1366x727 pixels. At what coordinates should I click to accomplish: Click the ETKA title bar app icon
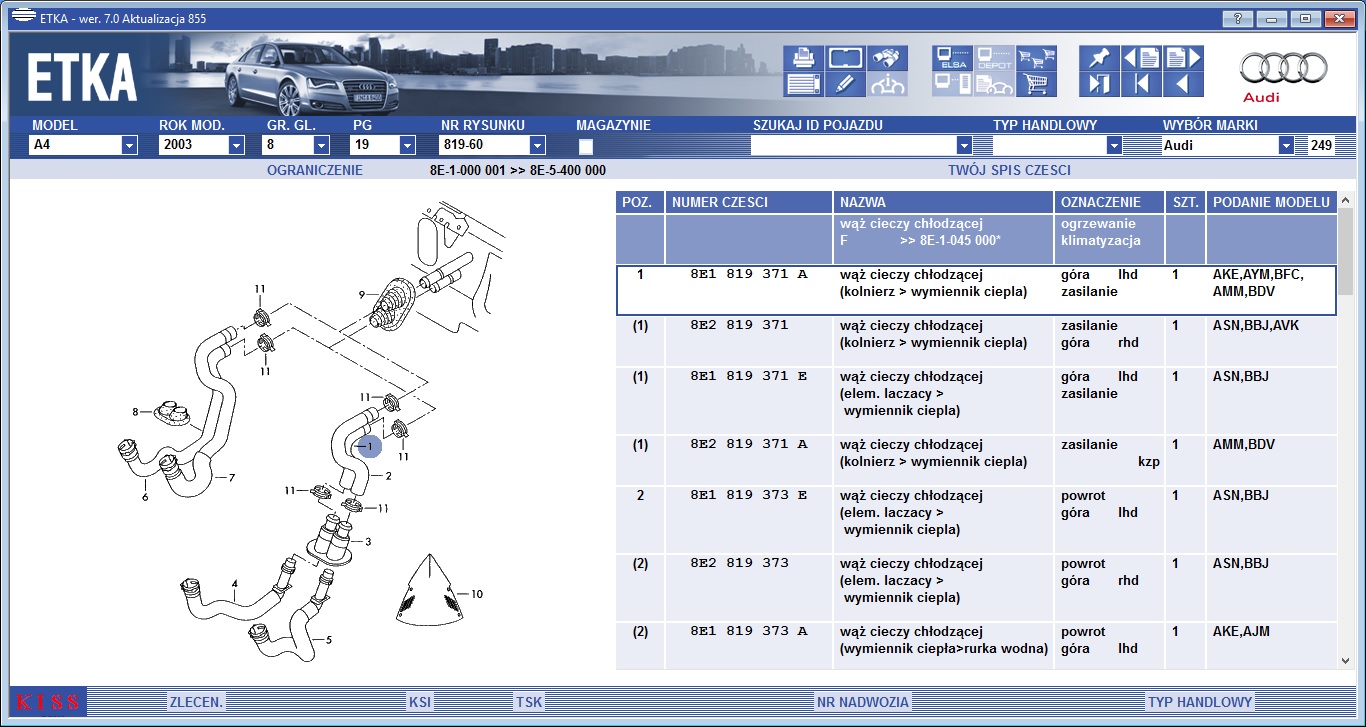point(22,18)
